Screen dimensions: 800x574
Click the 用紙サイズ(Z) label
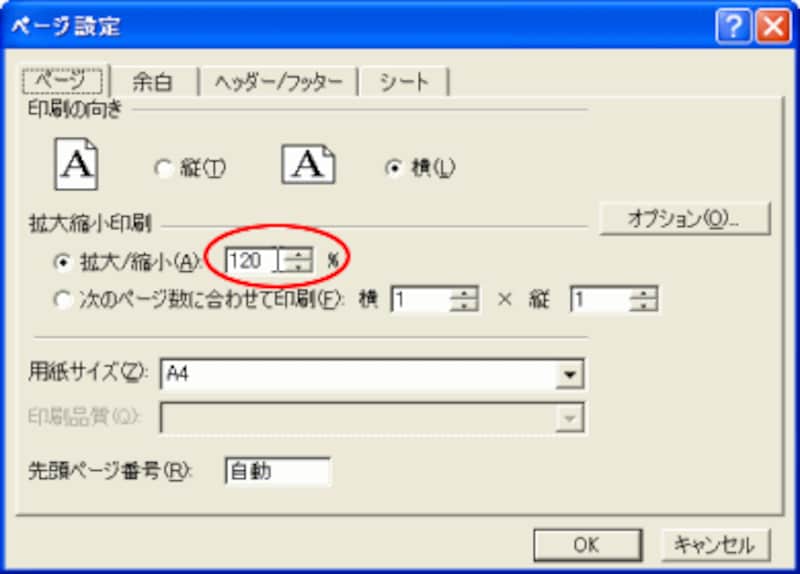click(87, 372)
